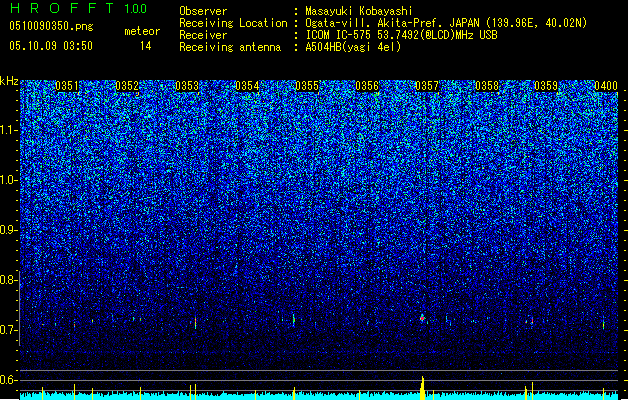
Task: Select the filename 0510090350.png
Action: [51, 27]
